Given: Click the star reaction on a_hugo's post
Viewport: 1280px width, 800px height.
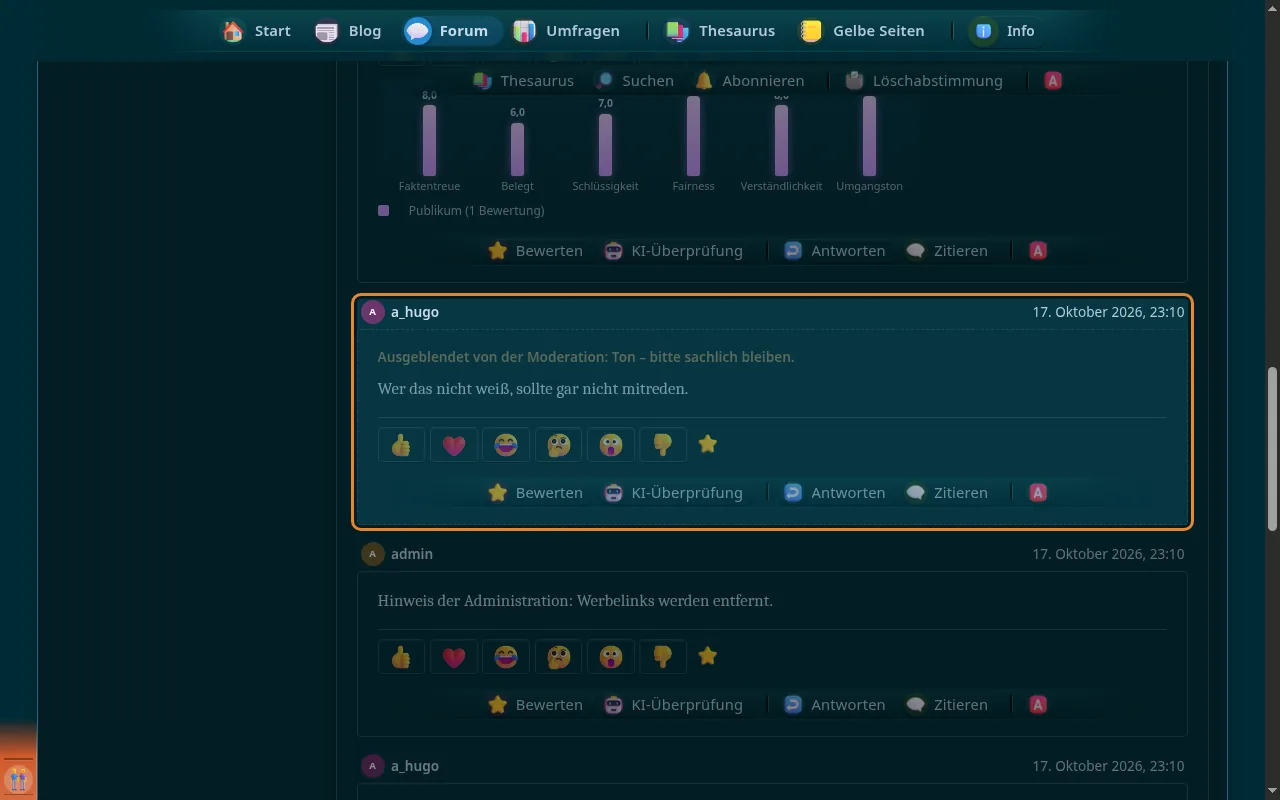Looking at the screenshot, I should 708,444.
